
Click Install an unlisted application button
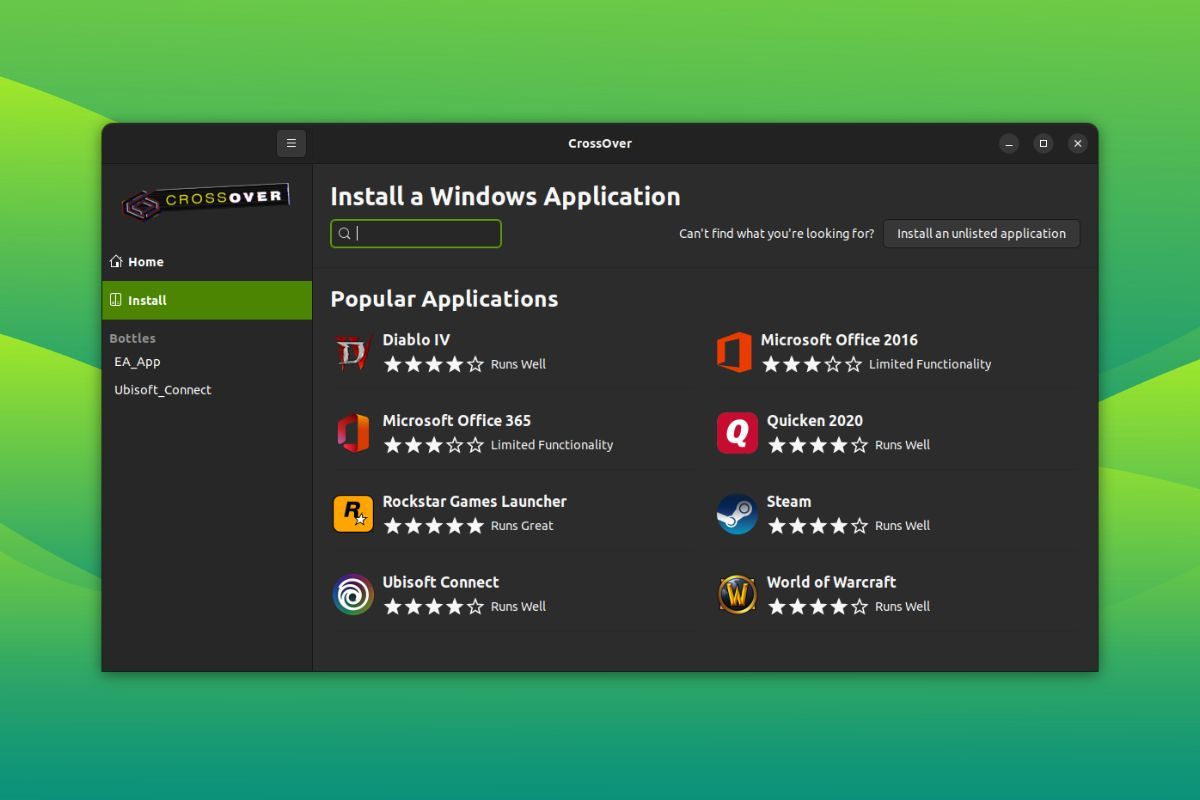[981, 233]
